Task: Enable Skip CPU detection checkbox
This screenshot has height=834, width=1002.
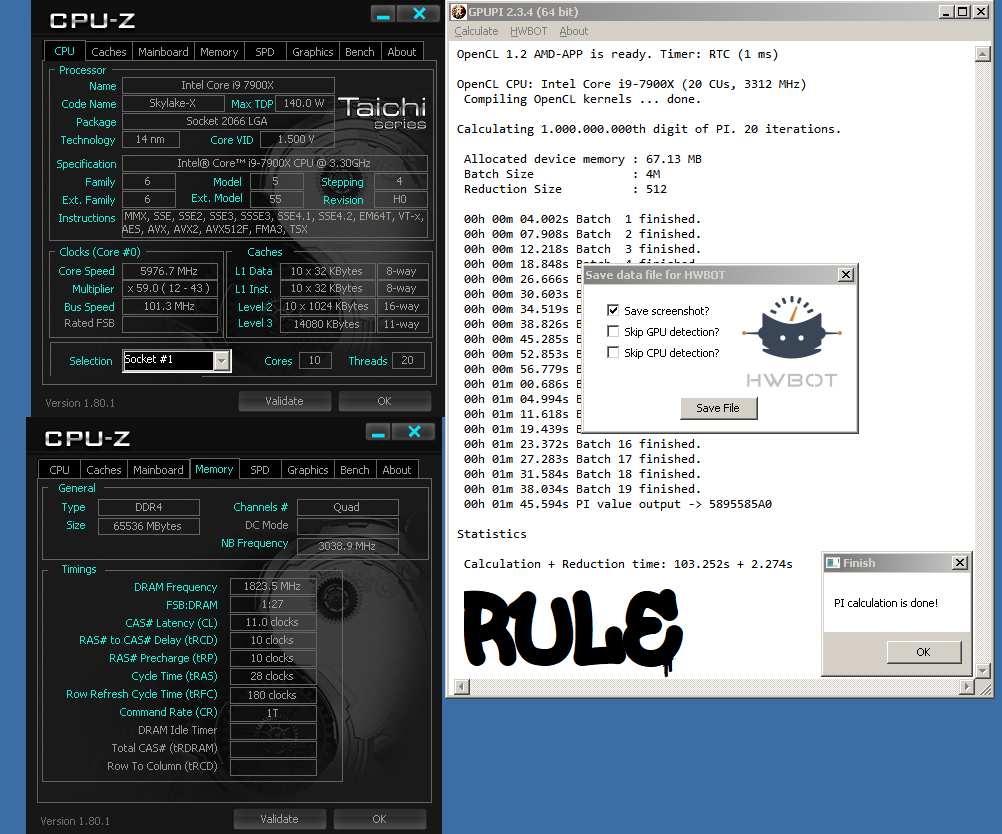Action: (613, 353)
